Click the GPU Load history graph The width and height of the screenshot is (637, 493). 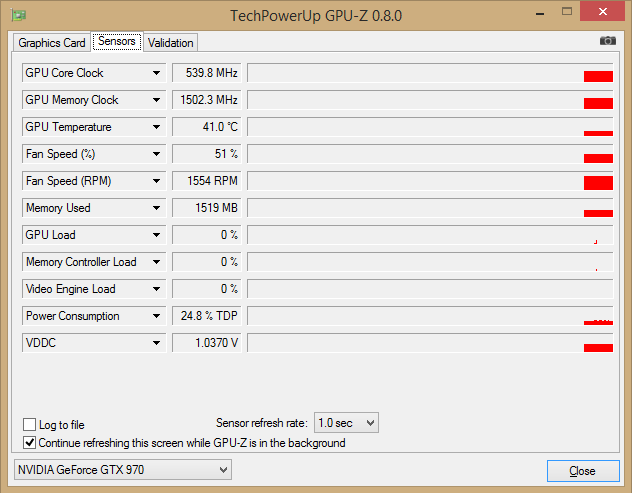point(430,235)
